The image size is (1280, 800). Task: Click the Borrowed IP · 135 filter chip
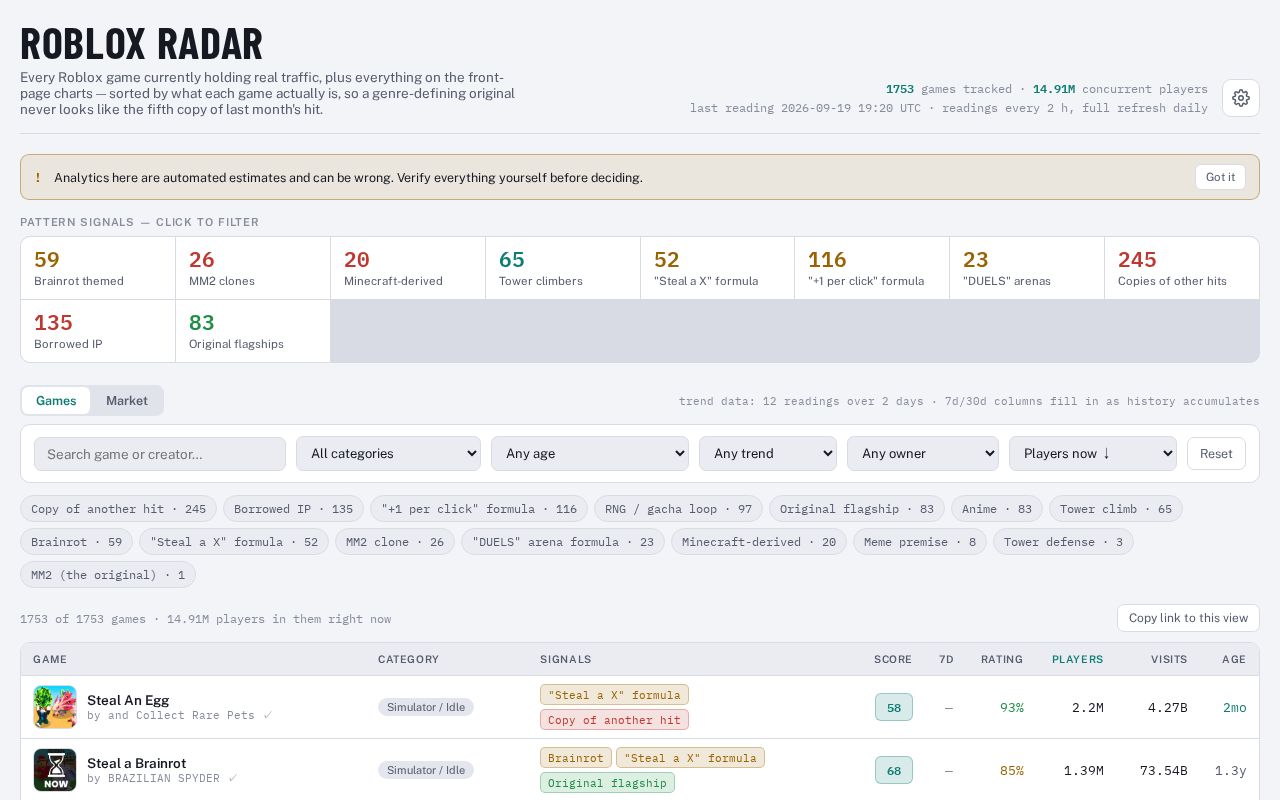pyautogui.click(x=293, y=509)
